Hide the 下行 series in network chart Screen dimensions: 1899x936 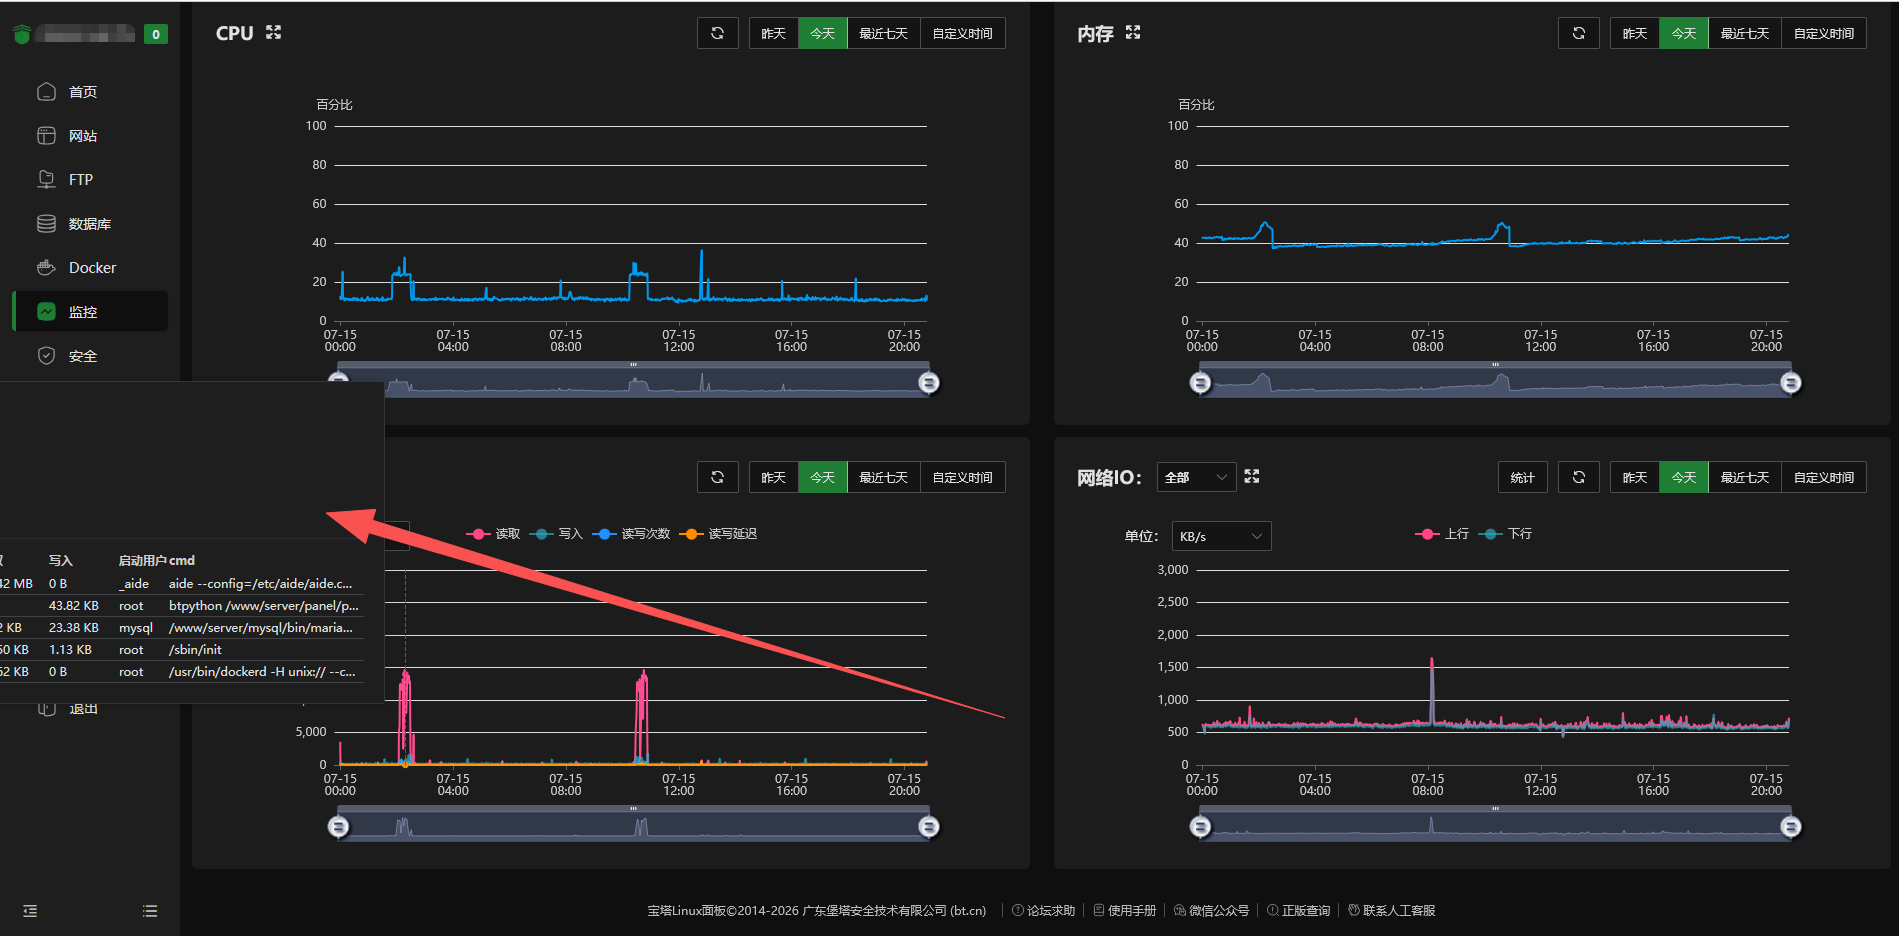click(1506, 534)
